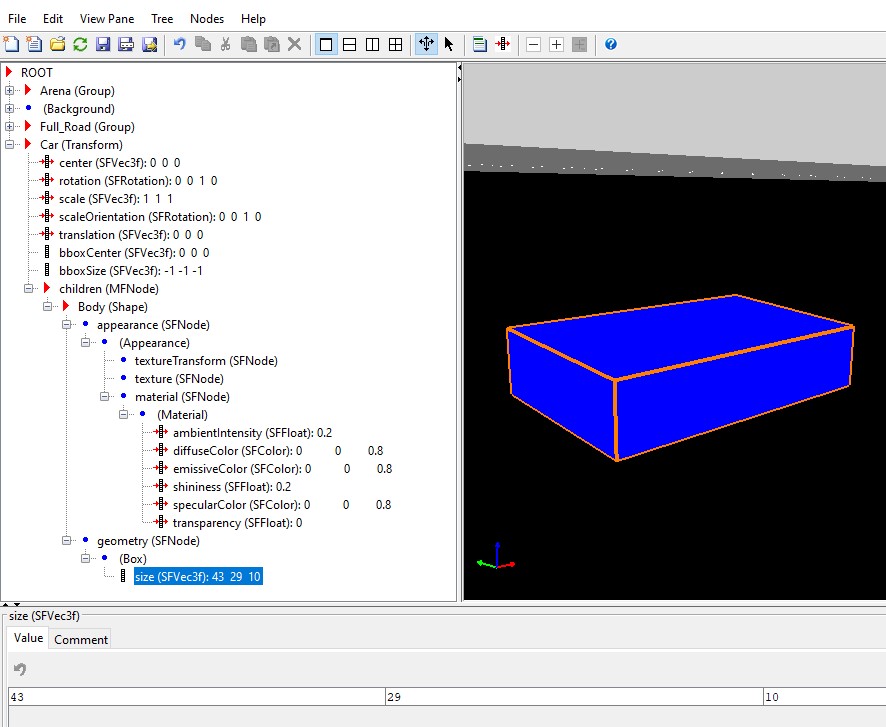Image resolution: width=886 pixels, height=727 pixels.
Task: Expand the Arena (Group) node
Action: click(11, 91)
